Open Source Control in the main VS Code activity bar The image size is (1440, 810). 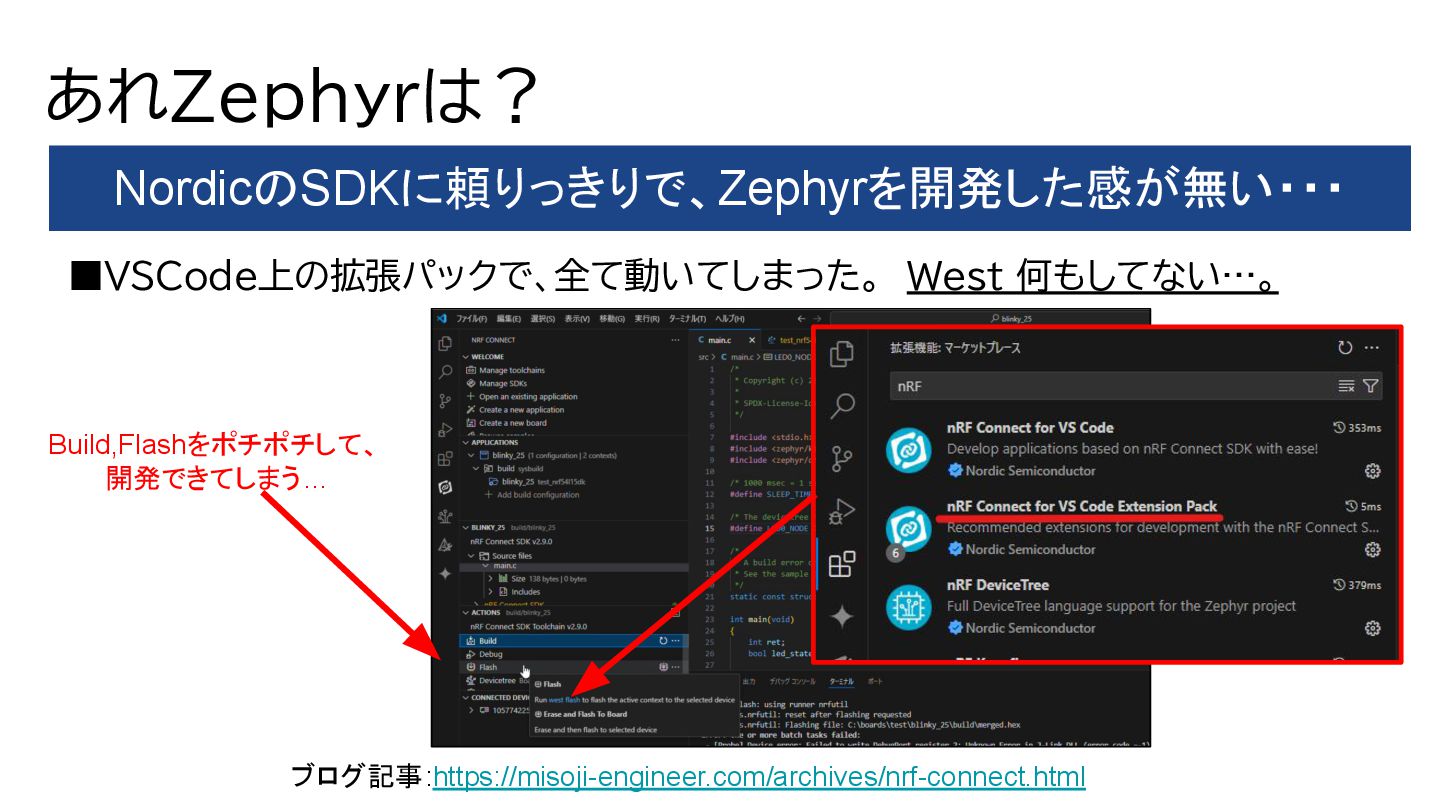[x=445, y=401]
